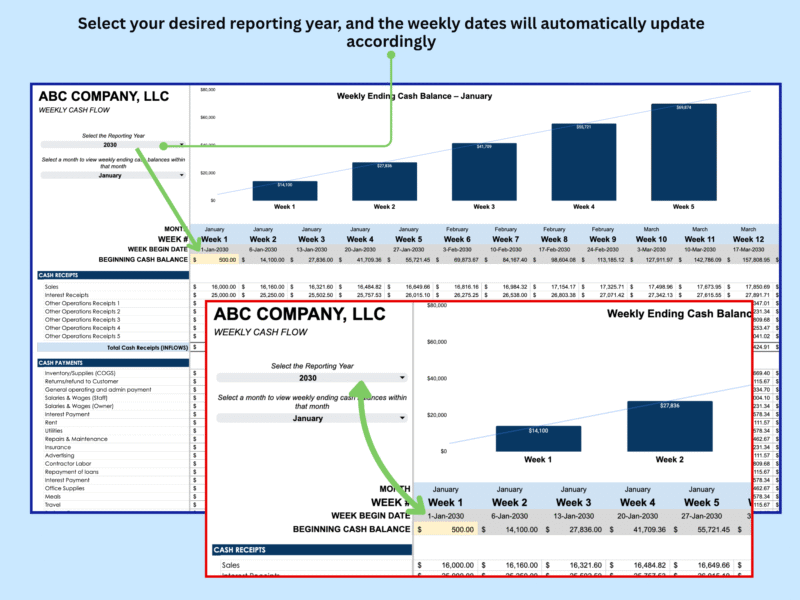Click the Total Cash Receipts (INFLOWS) row

pyautogui.click(x=113, y=347)
